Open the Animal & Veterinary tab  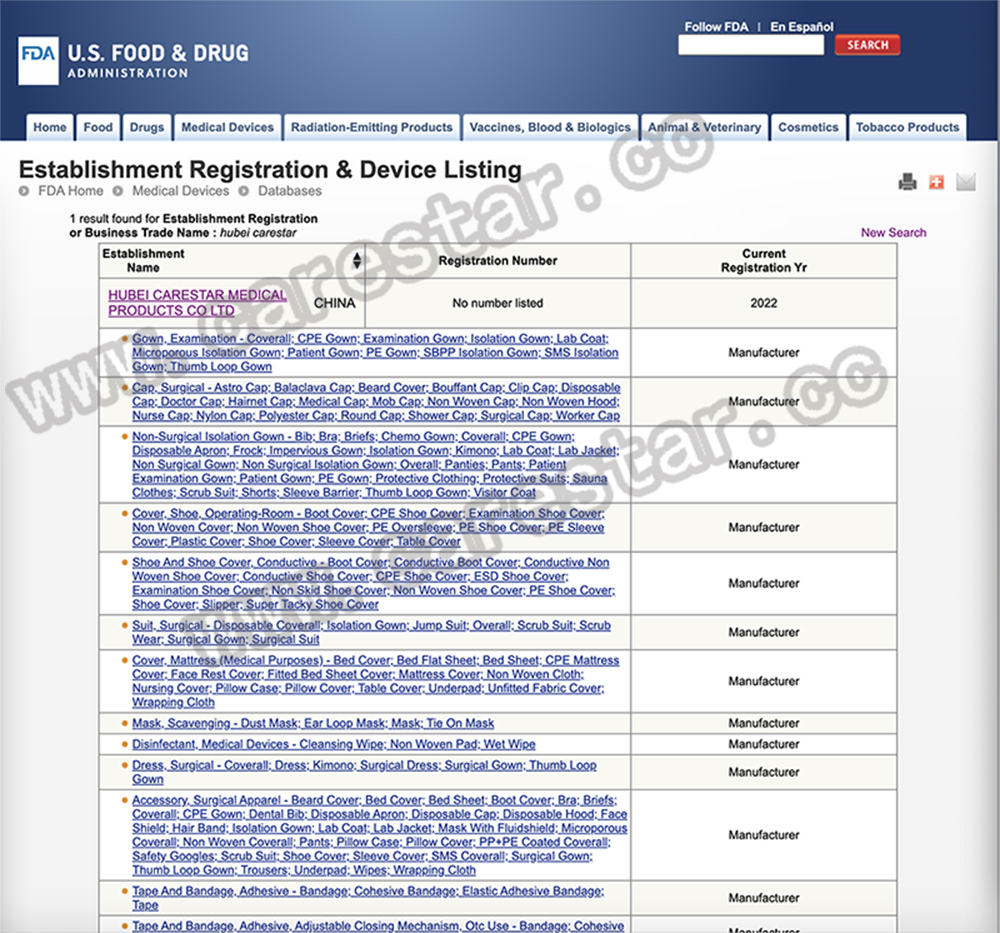point(705,128)
